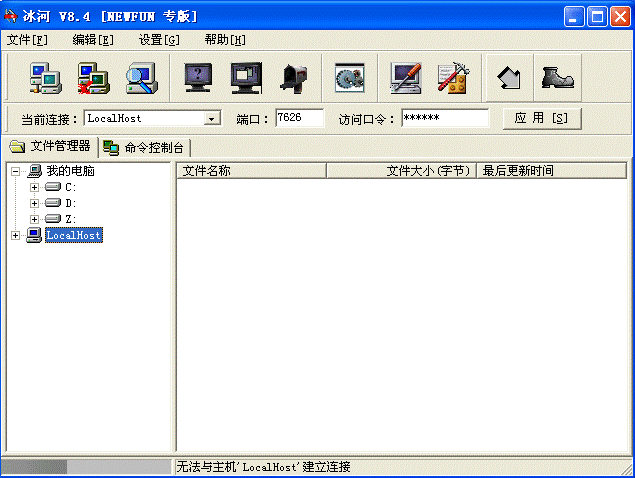
Task: Click the delete host icon with red X
Action: pyautogui.click(x=94, y=78)
